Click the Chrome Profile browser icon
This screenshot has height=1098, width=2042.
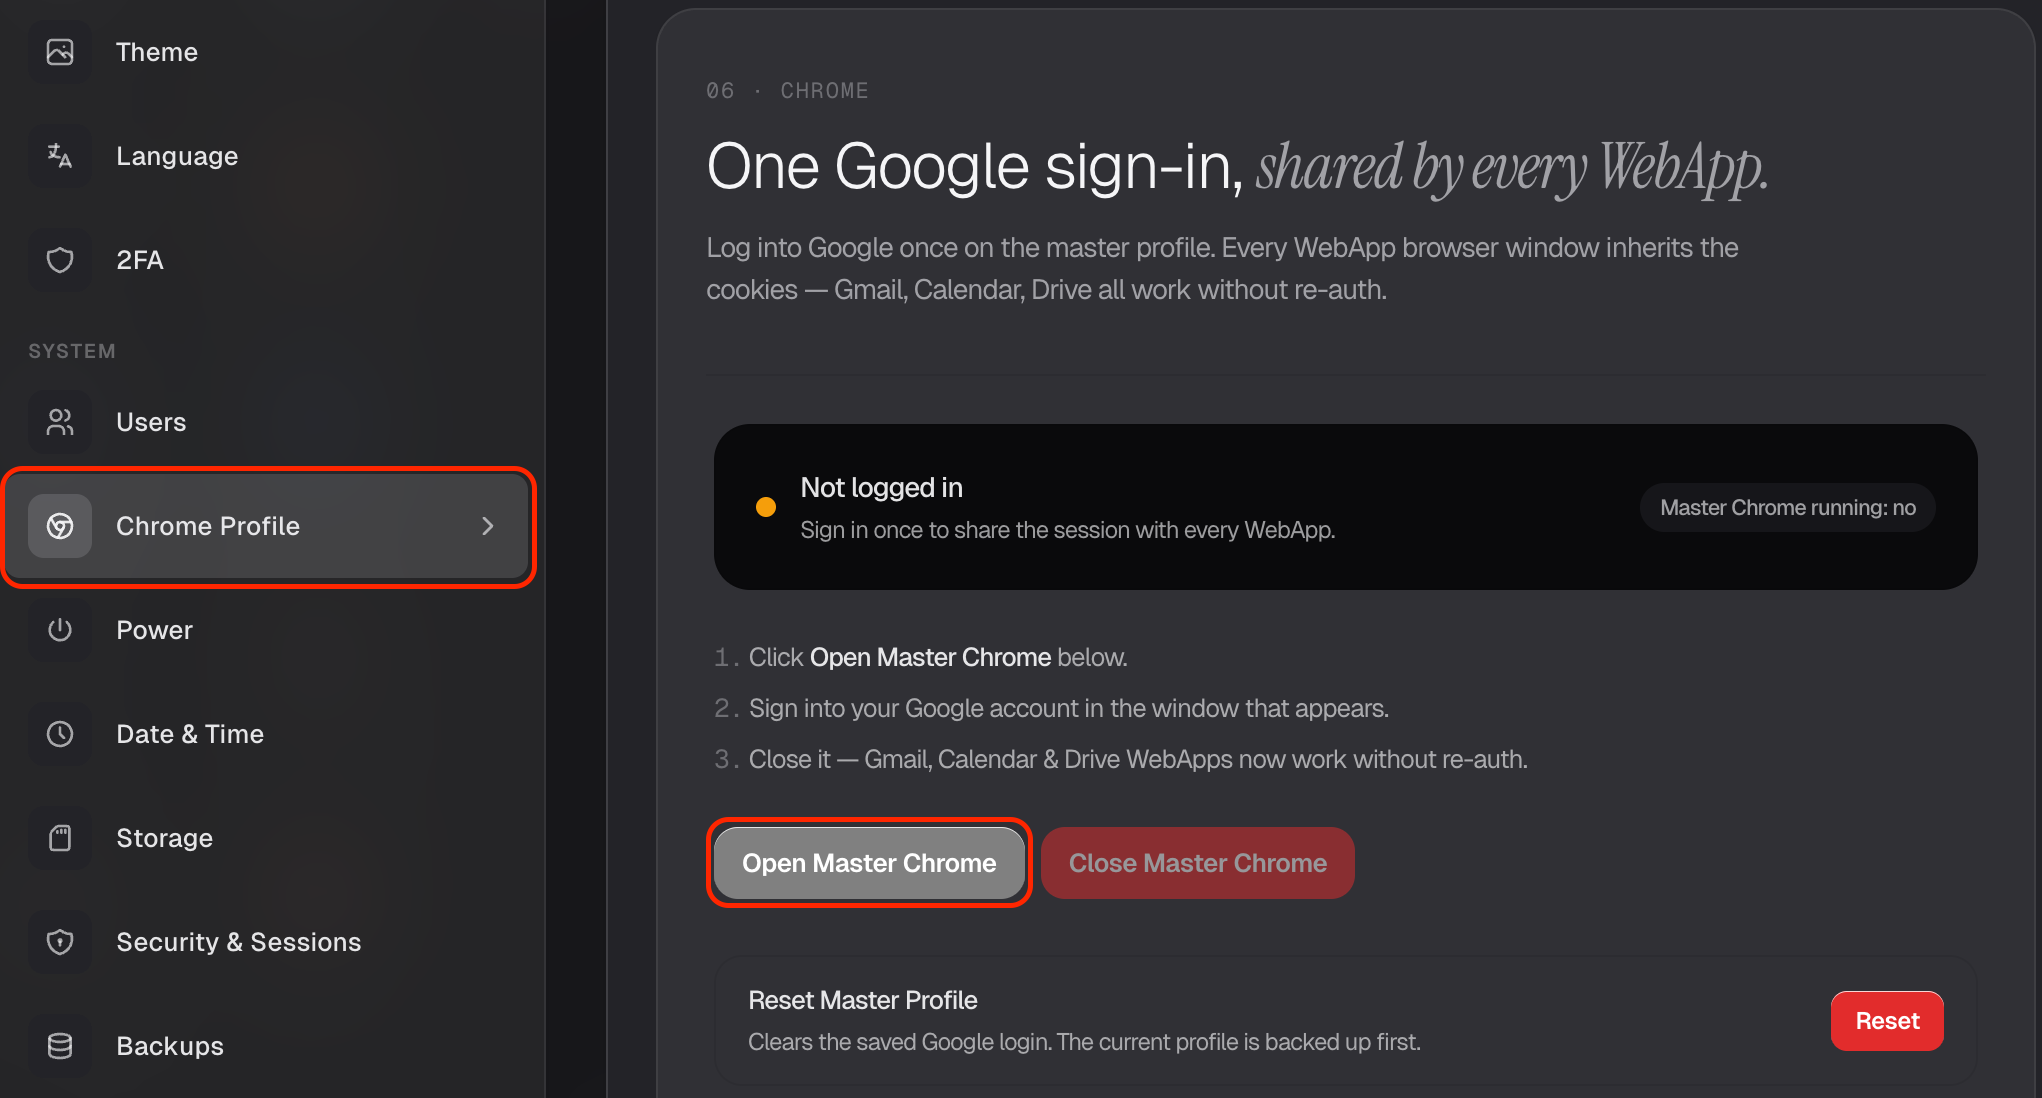[x=60, y=526]
